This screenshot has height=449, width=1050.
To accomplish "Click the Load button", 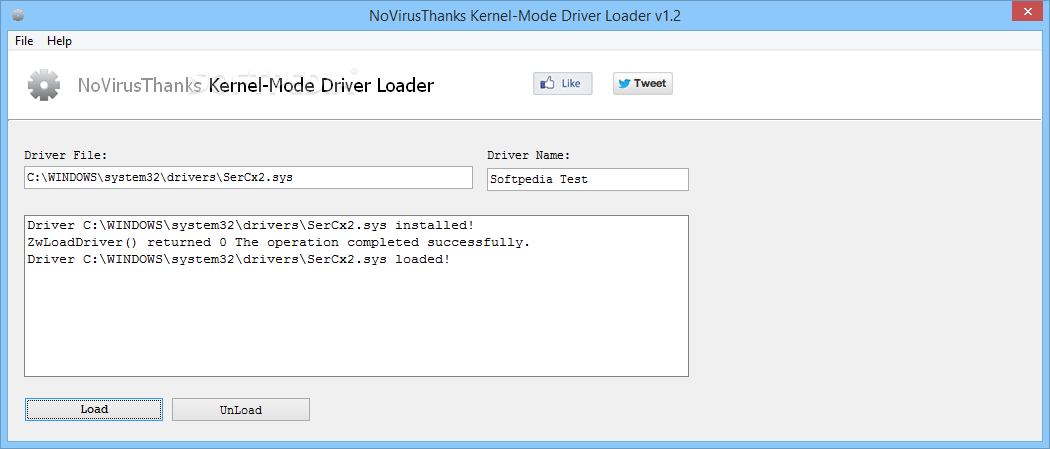I will coord(94,410).
